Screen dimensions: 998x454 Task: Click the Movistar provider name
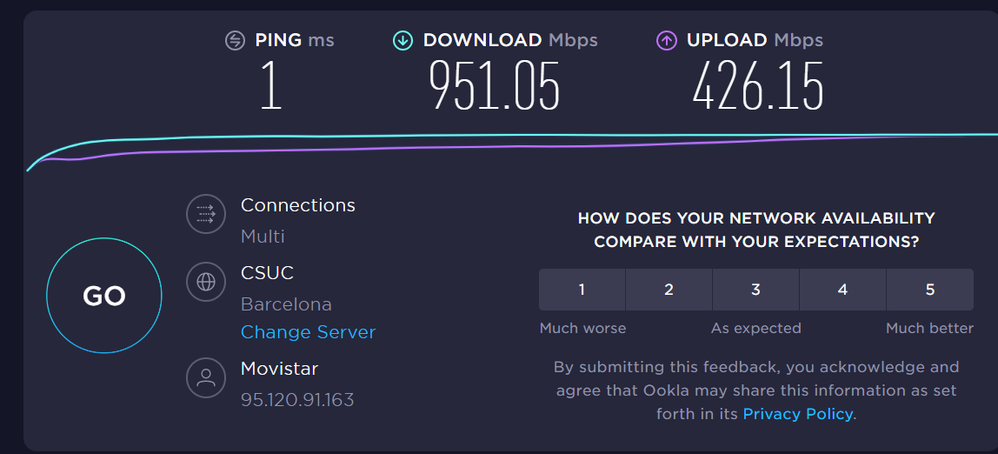click(x=279, y=369)
